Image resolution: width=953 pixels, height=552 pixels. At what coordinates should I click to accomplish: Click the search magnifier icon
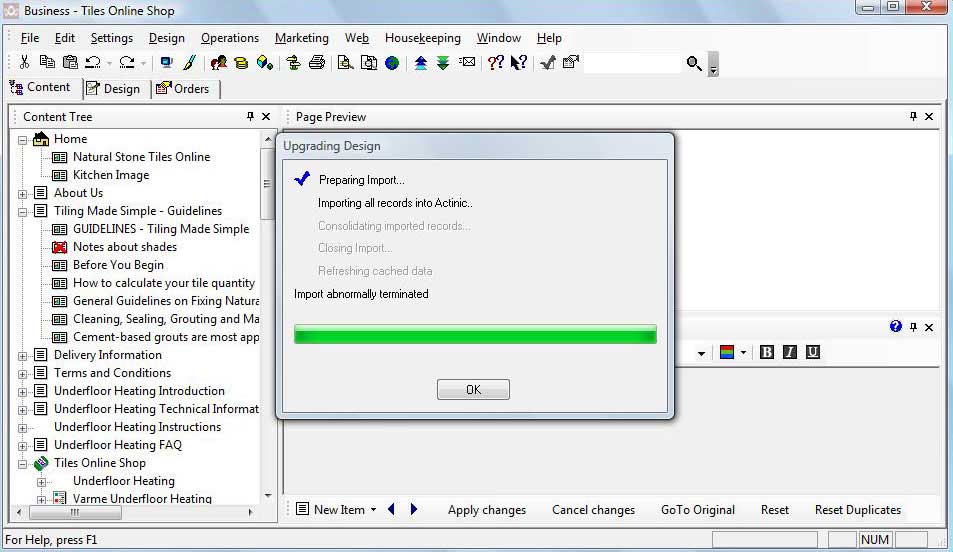click(694, 63)
